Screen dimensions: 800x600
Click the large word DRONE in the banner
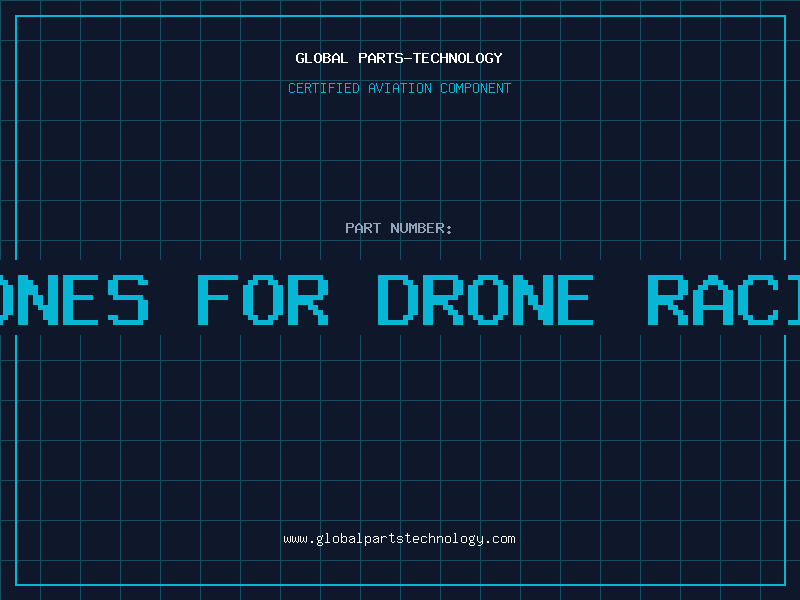point(485,299)
